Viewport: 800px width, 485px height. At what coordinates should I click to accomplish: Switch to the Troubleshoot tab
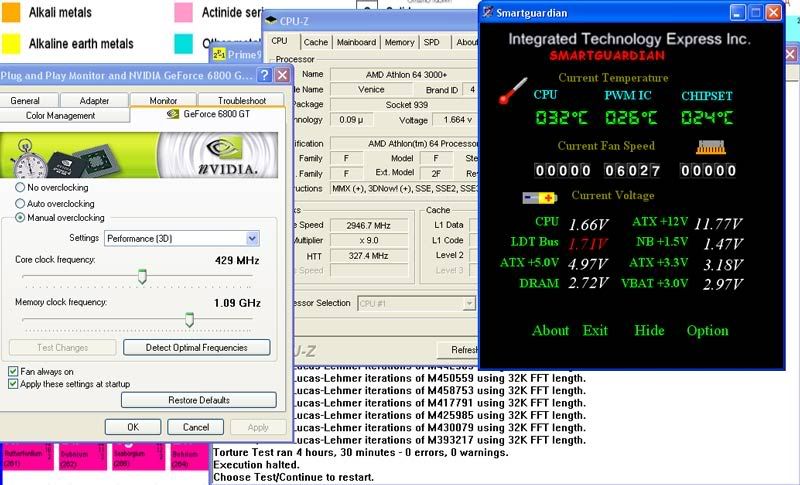click(242, 100)
